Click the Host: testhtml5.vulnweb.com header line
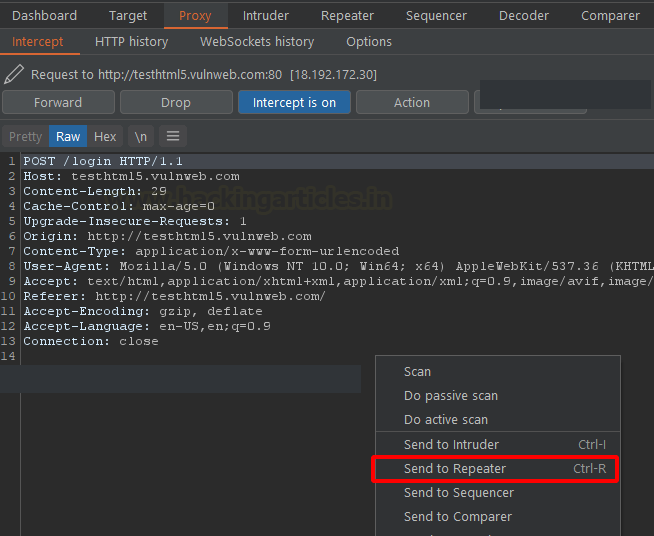Image resolution: width=654 pixels, height=536 pixels. click(131, 176)
